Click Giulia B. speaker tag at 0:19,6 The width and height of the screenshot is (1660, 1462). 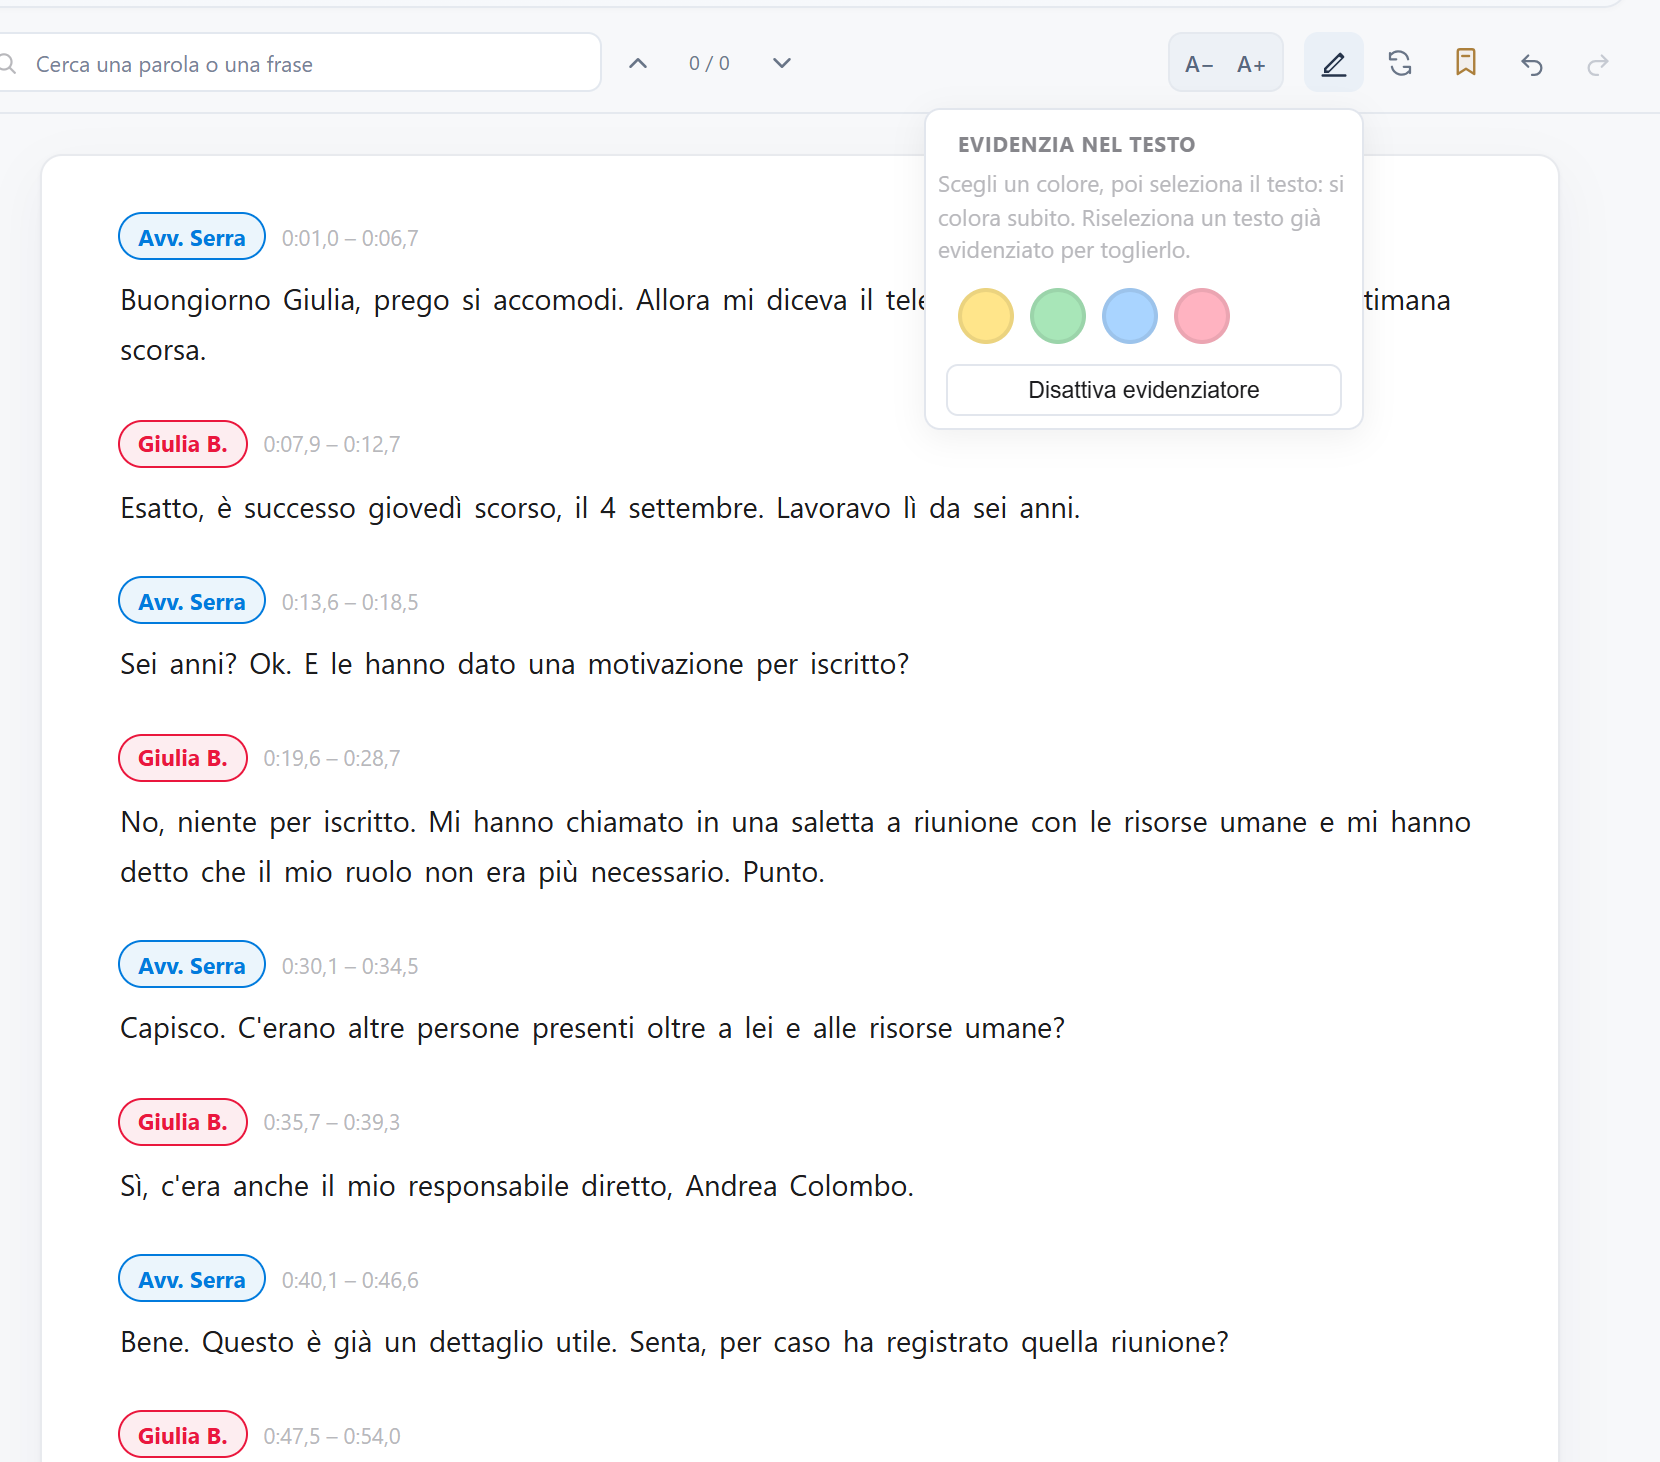(x=183, y=758)
